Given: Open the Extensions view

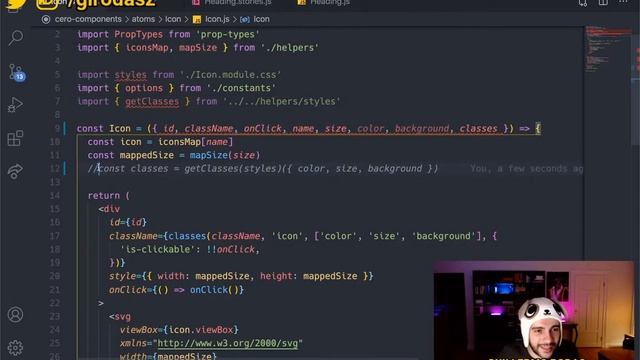Looking at the screenshot, I should (15, 138).
